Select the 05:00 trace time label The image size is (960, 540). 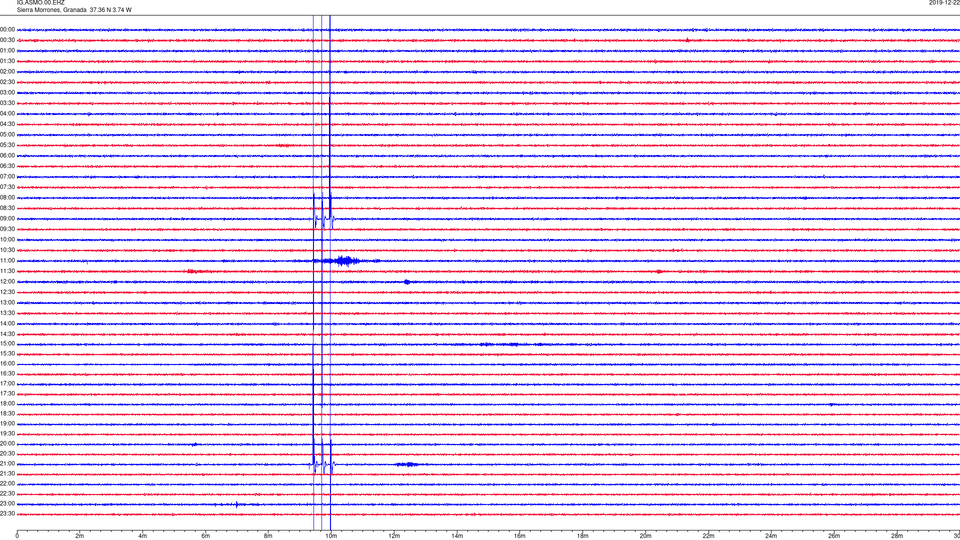7,135
